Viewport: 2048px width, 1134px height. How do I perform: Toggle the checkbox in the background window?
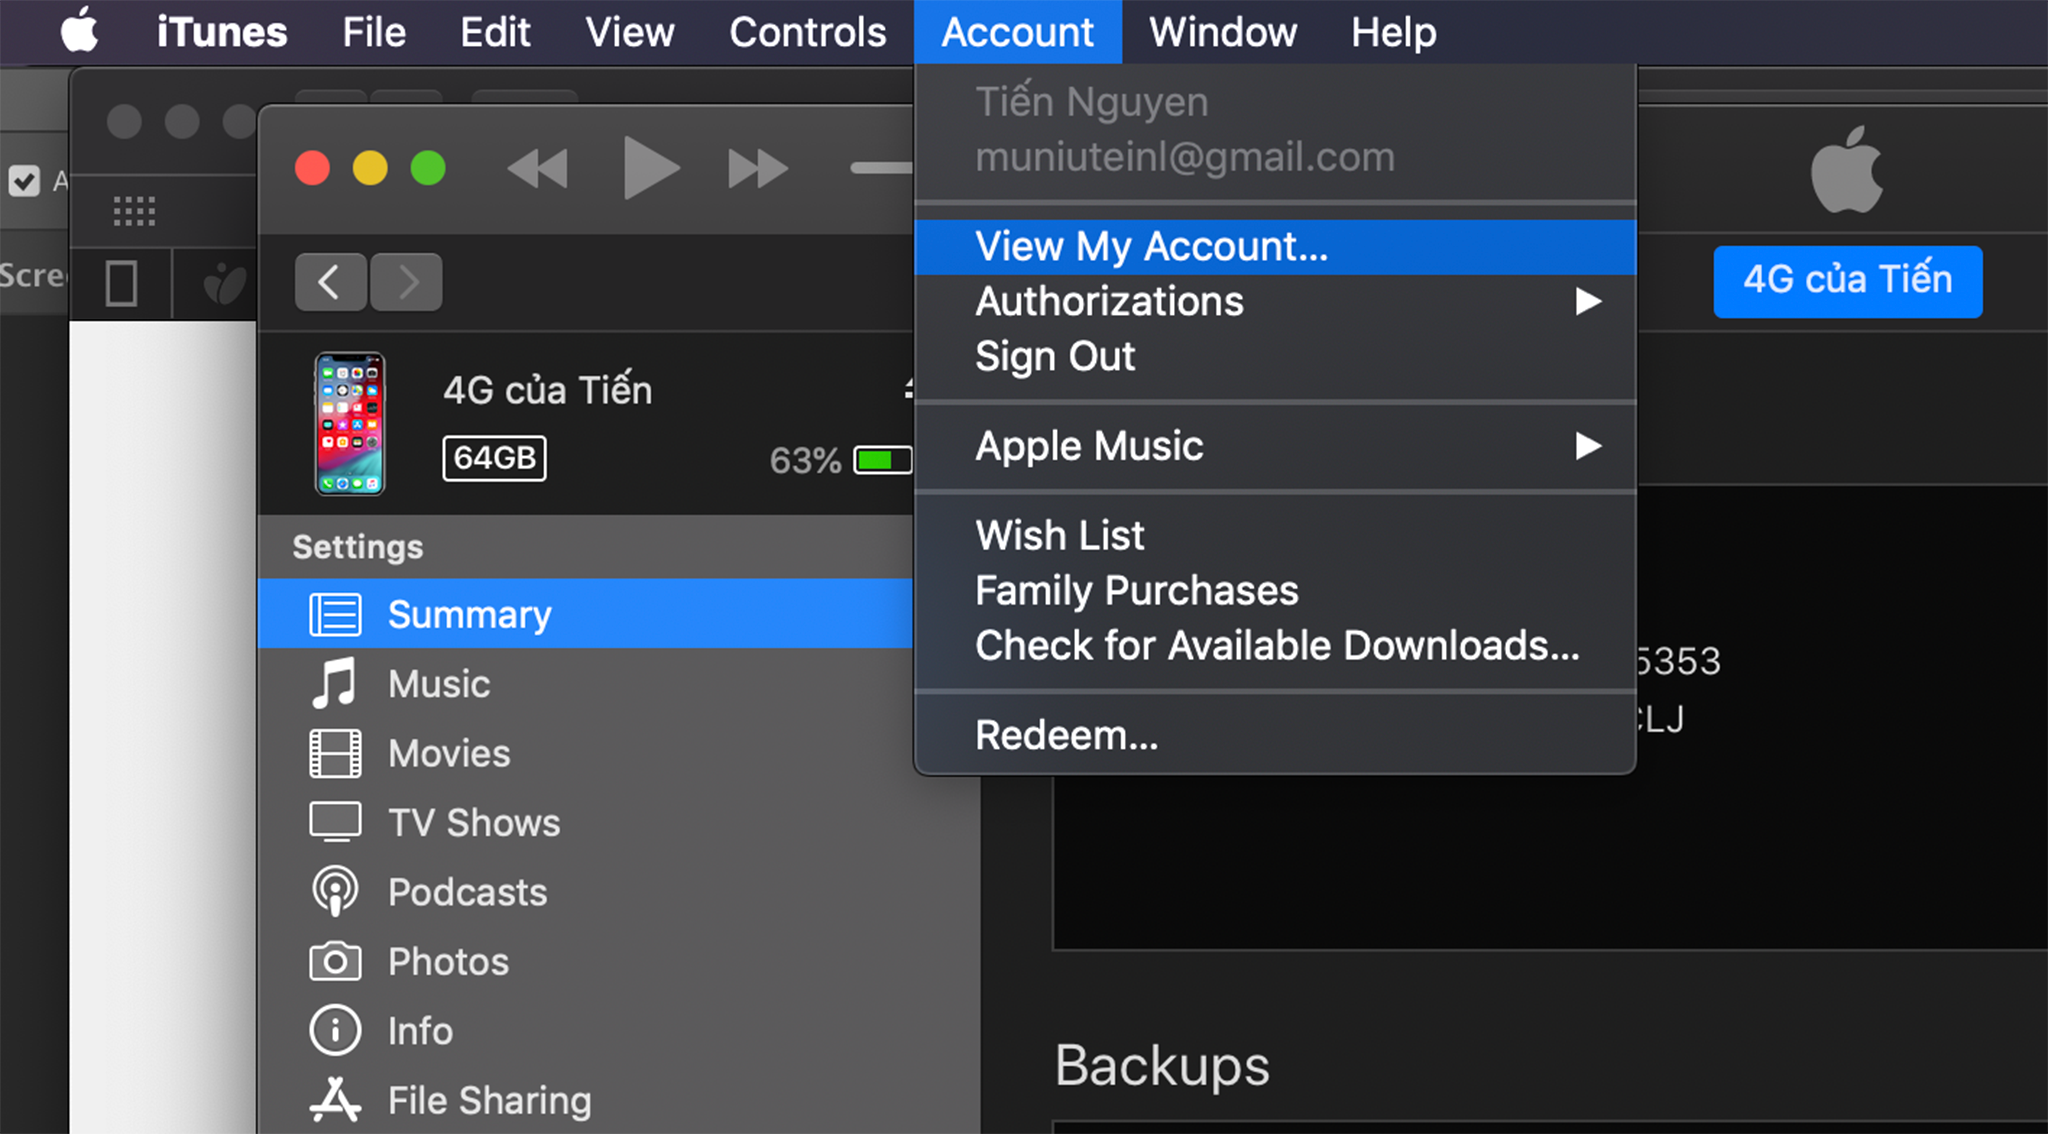[x=24, y=181]
